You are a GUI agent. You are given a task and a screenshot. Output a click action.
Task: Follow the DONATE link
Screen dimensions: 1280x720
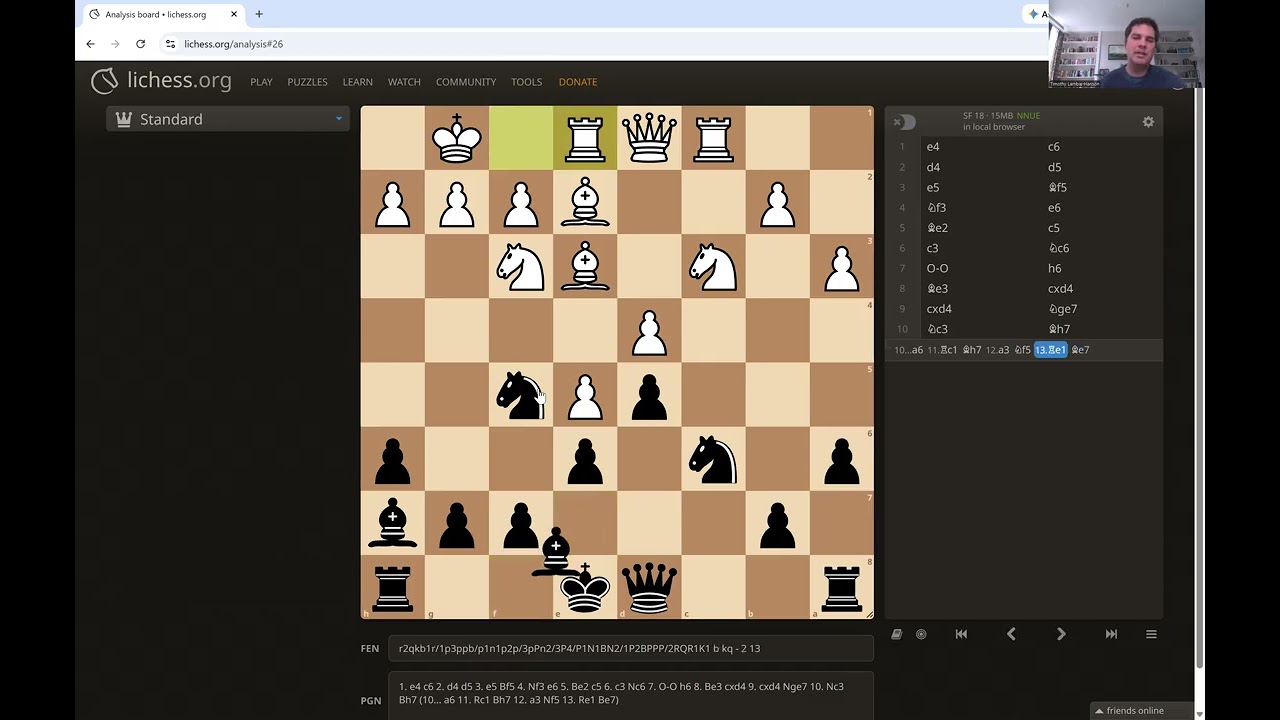coord(578,82)
